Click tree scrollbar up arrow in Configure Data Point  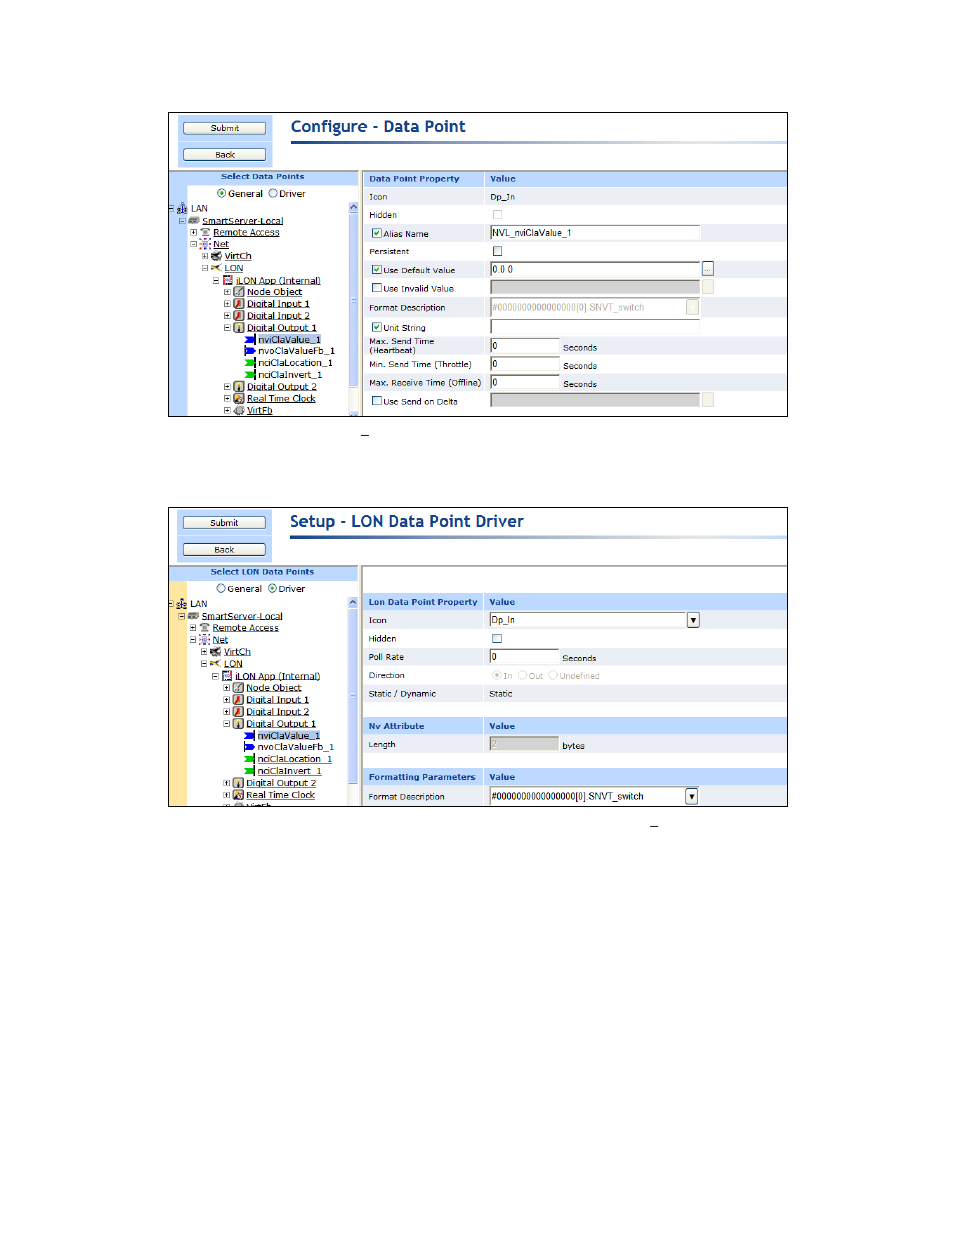353,208
